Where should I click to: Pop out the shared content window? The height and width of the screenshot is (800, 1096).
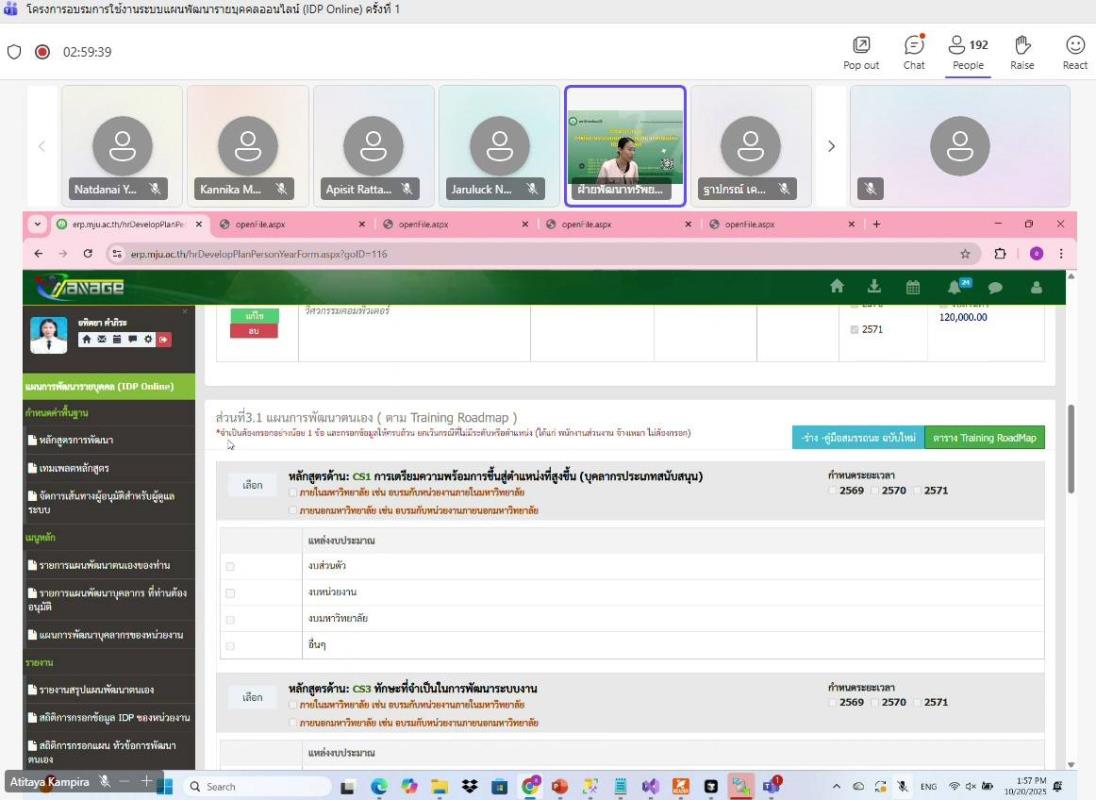[x=861, y=51]
